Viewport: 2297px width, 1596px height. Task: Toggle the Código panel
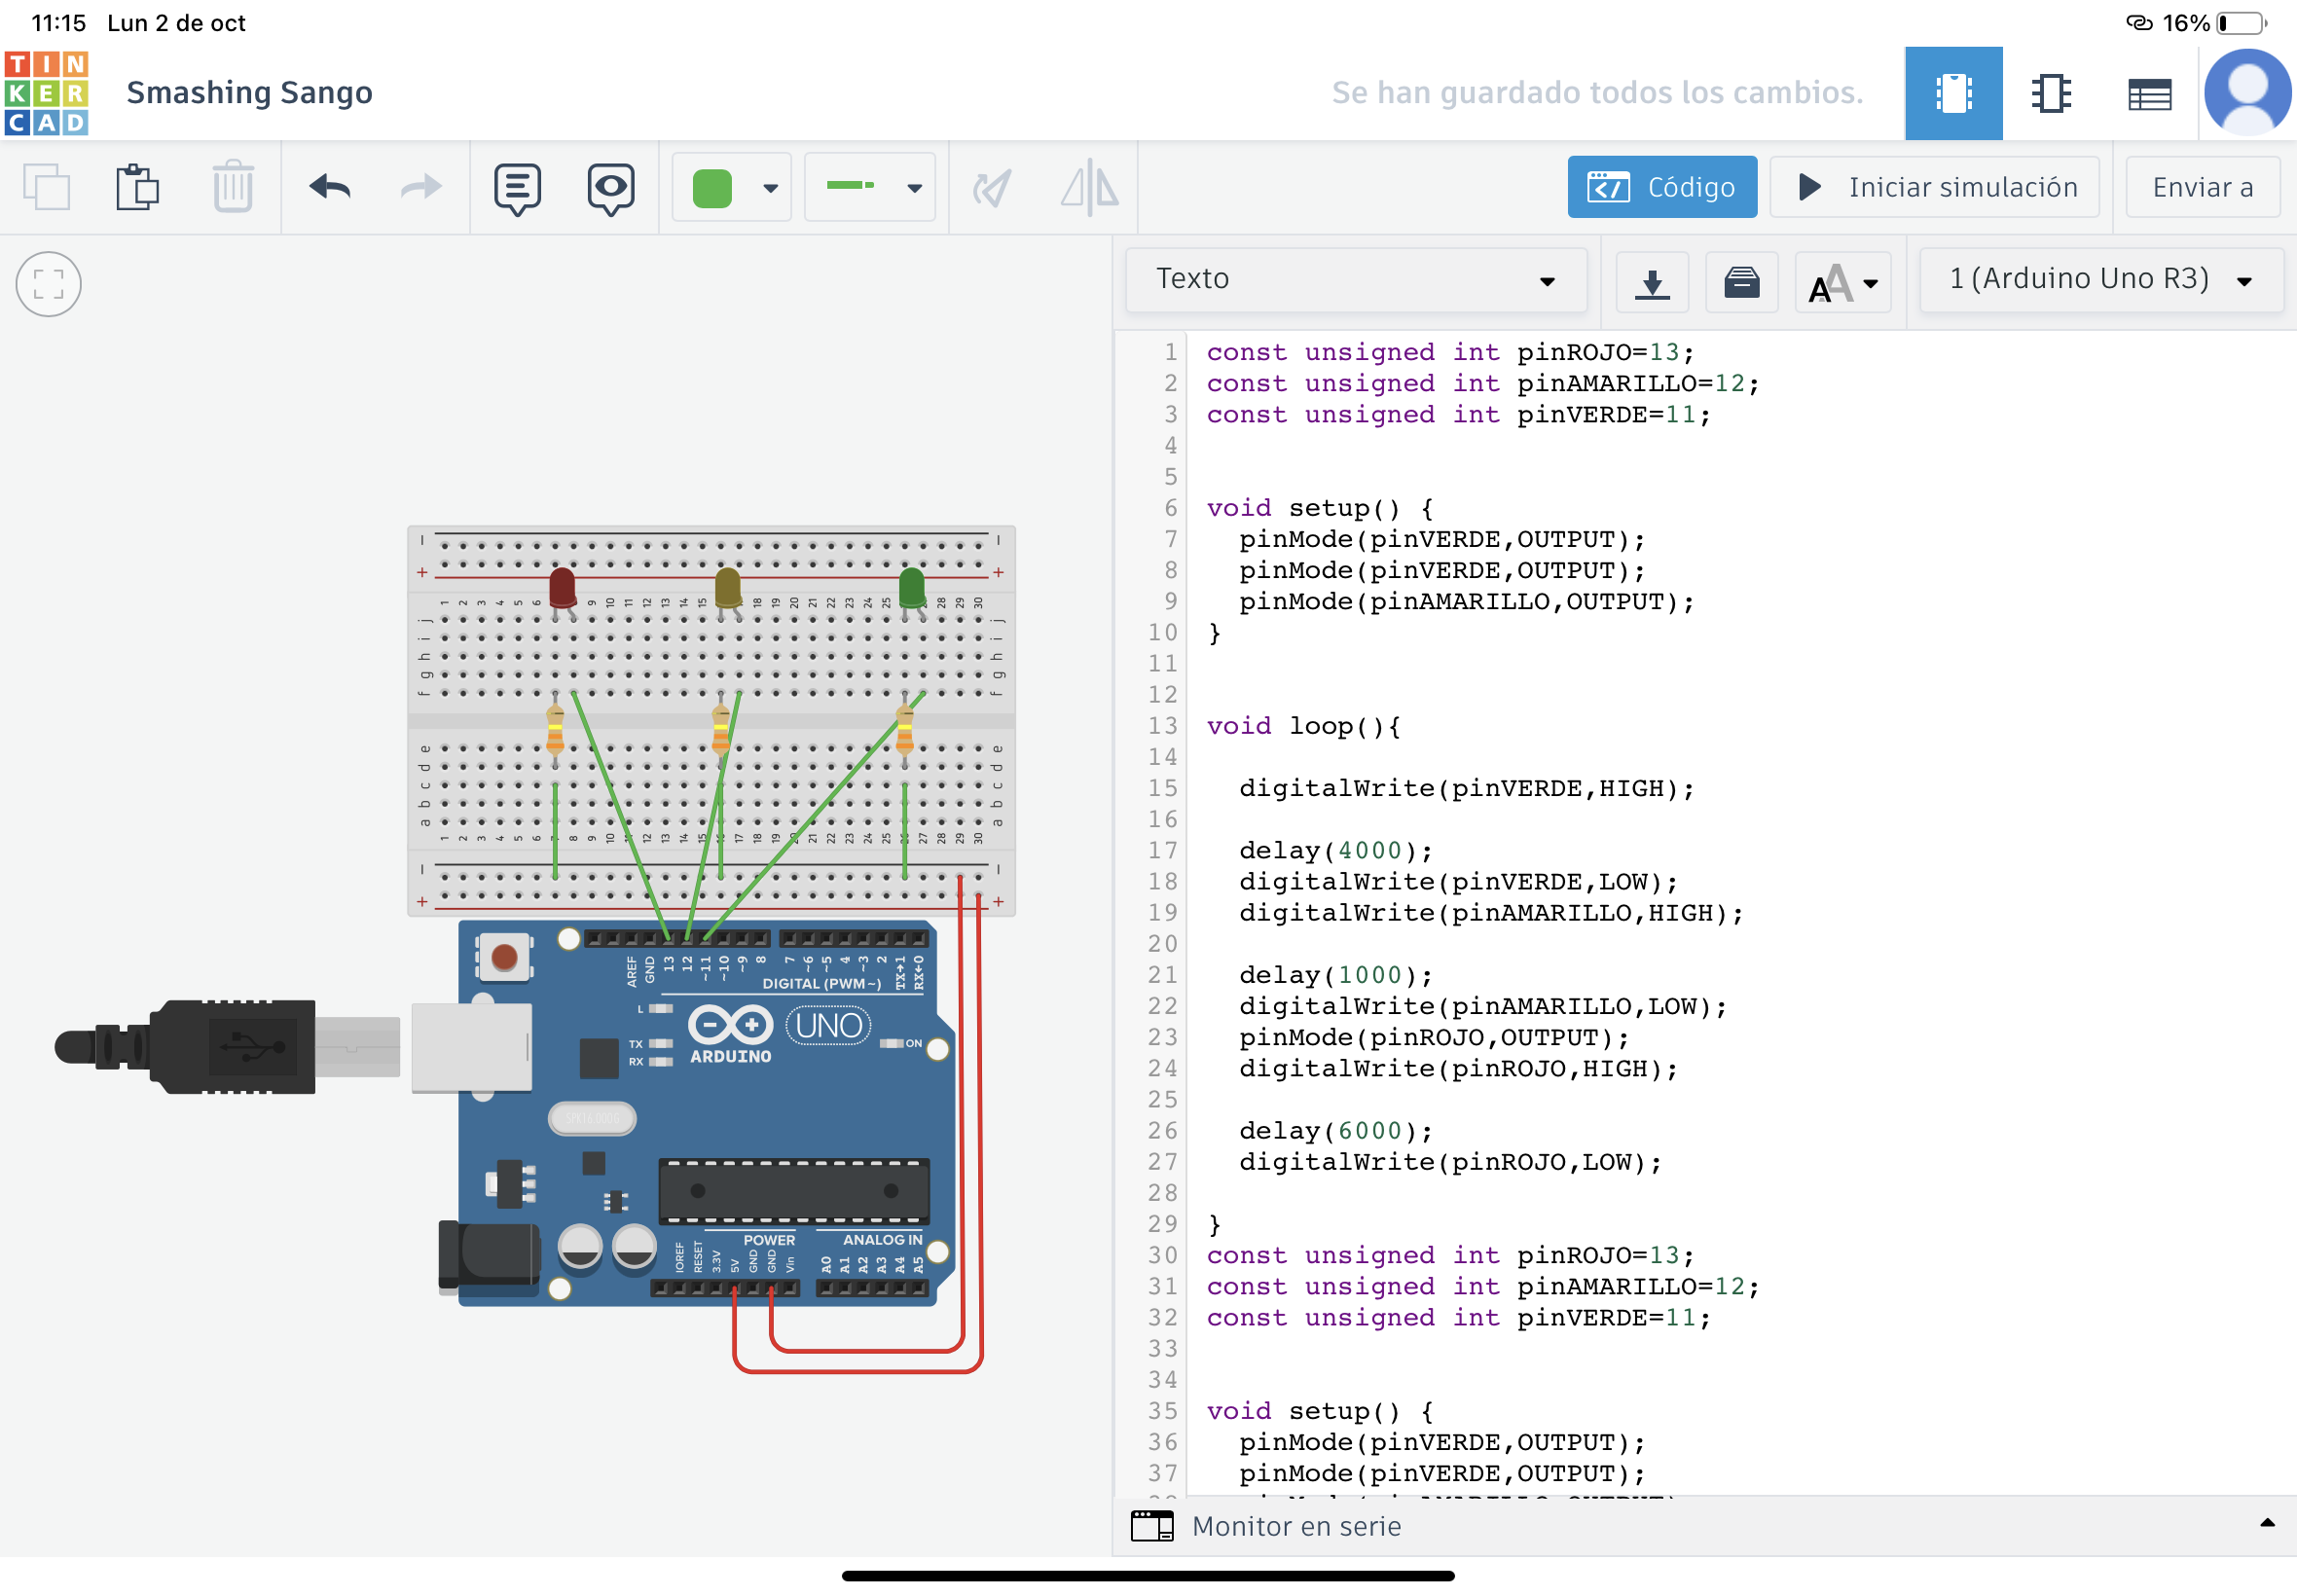(1661, 187)
